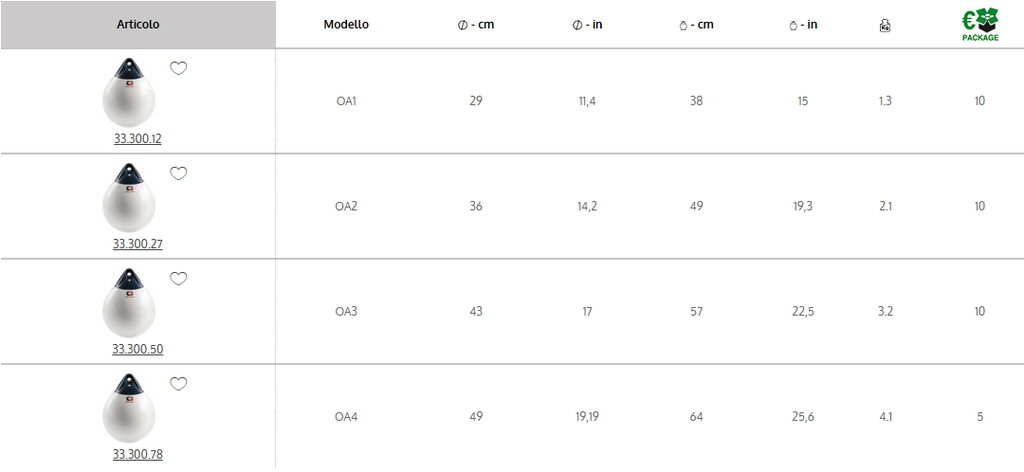Add item 33.300.12 to favorites with heart
Image resolution: width=1024 pixels, height=472 pixels.
coord(178,69)
